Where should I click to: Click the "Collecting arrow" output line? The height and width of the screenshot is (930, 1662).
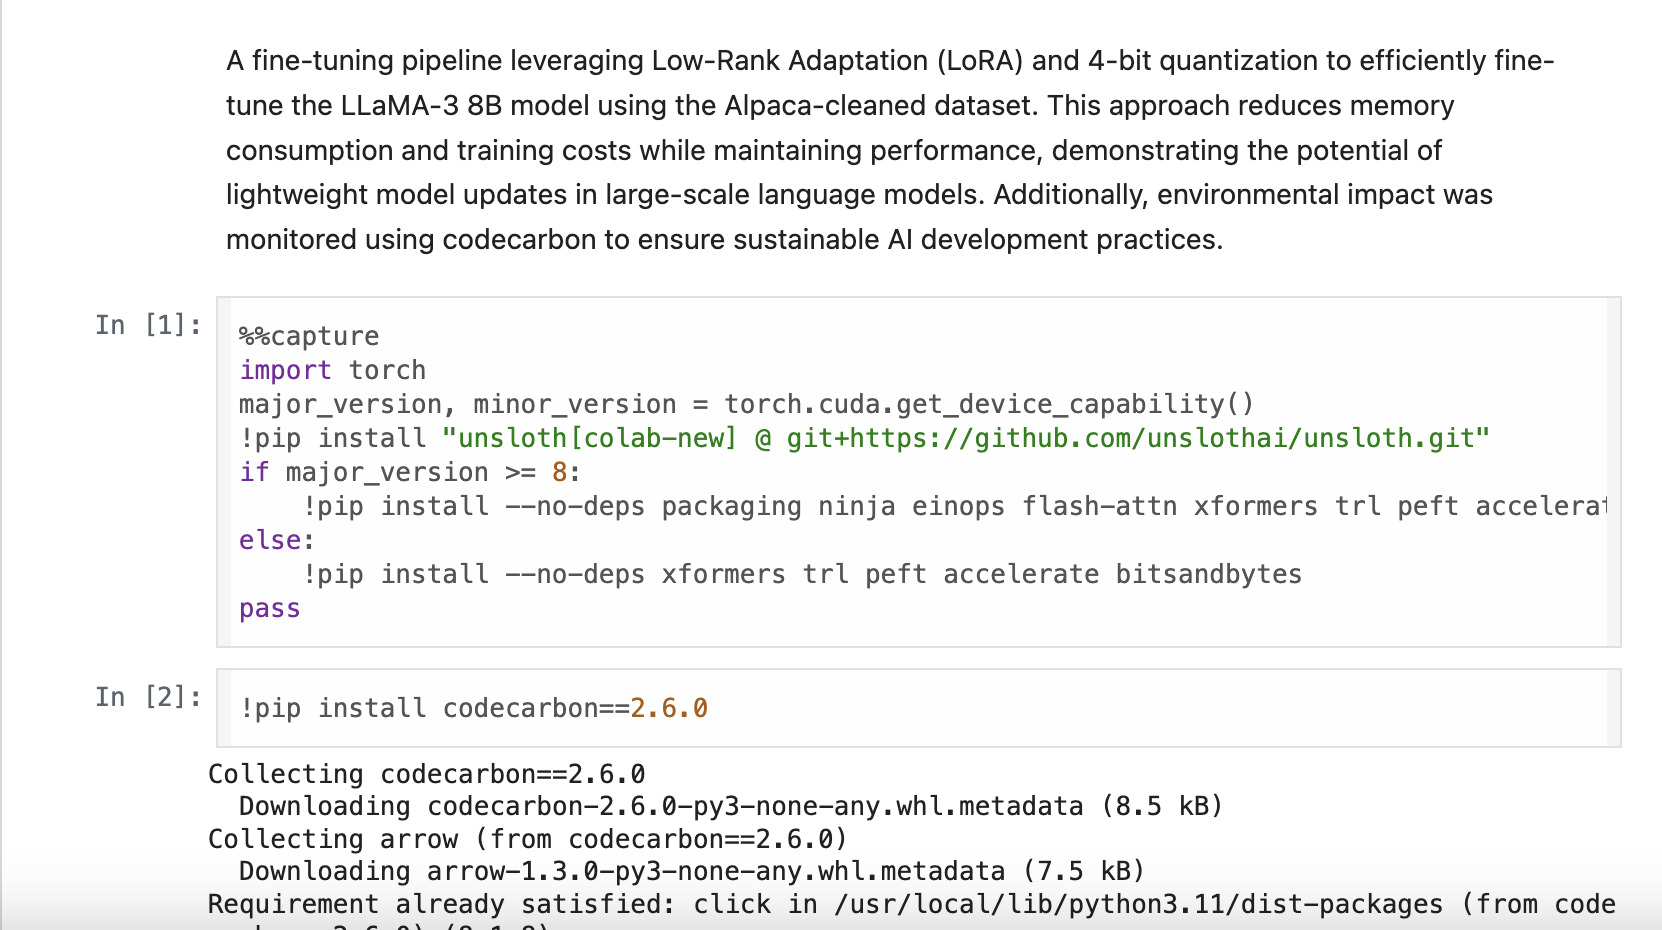(x=527, y=839)
